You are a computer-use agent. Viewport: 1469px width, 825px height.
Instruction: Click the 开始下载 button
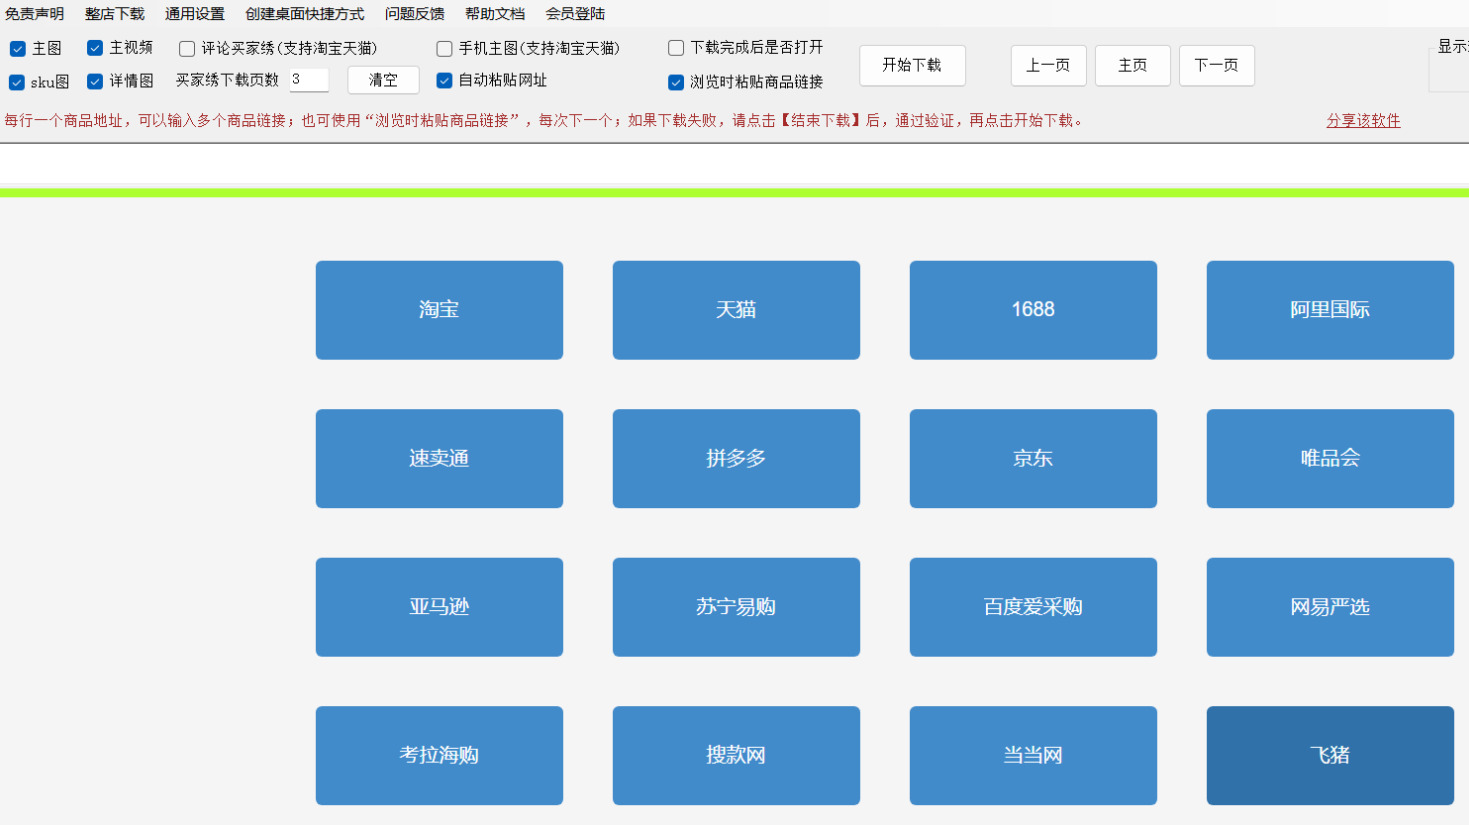[x=912, y=66]
